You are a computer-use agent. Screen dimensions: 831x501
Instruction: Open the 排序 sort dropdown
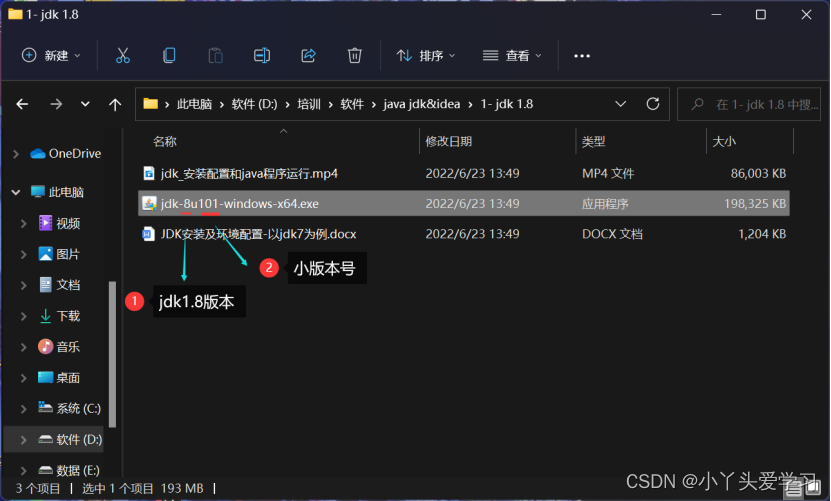pyautogui.click(x=426, y=56)
